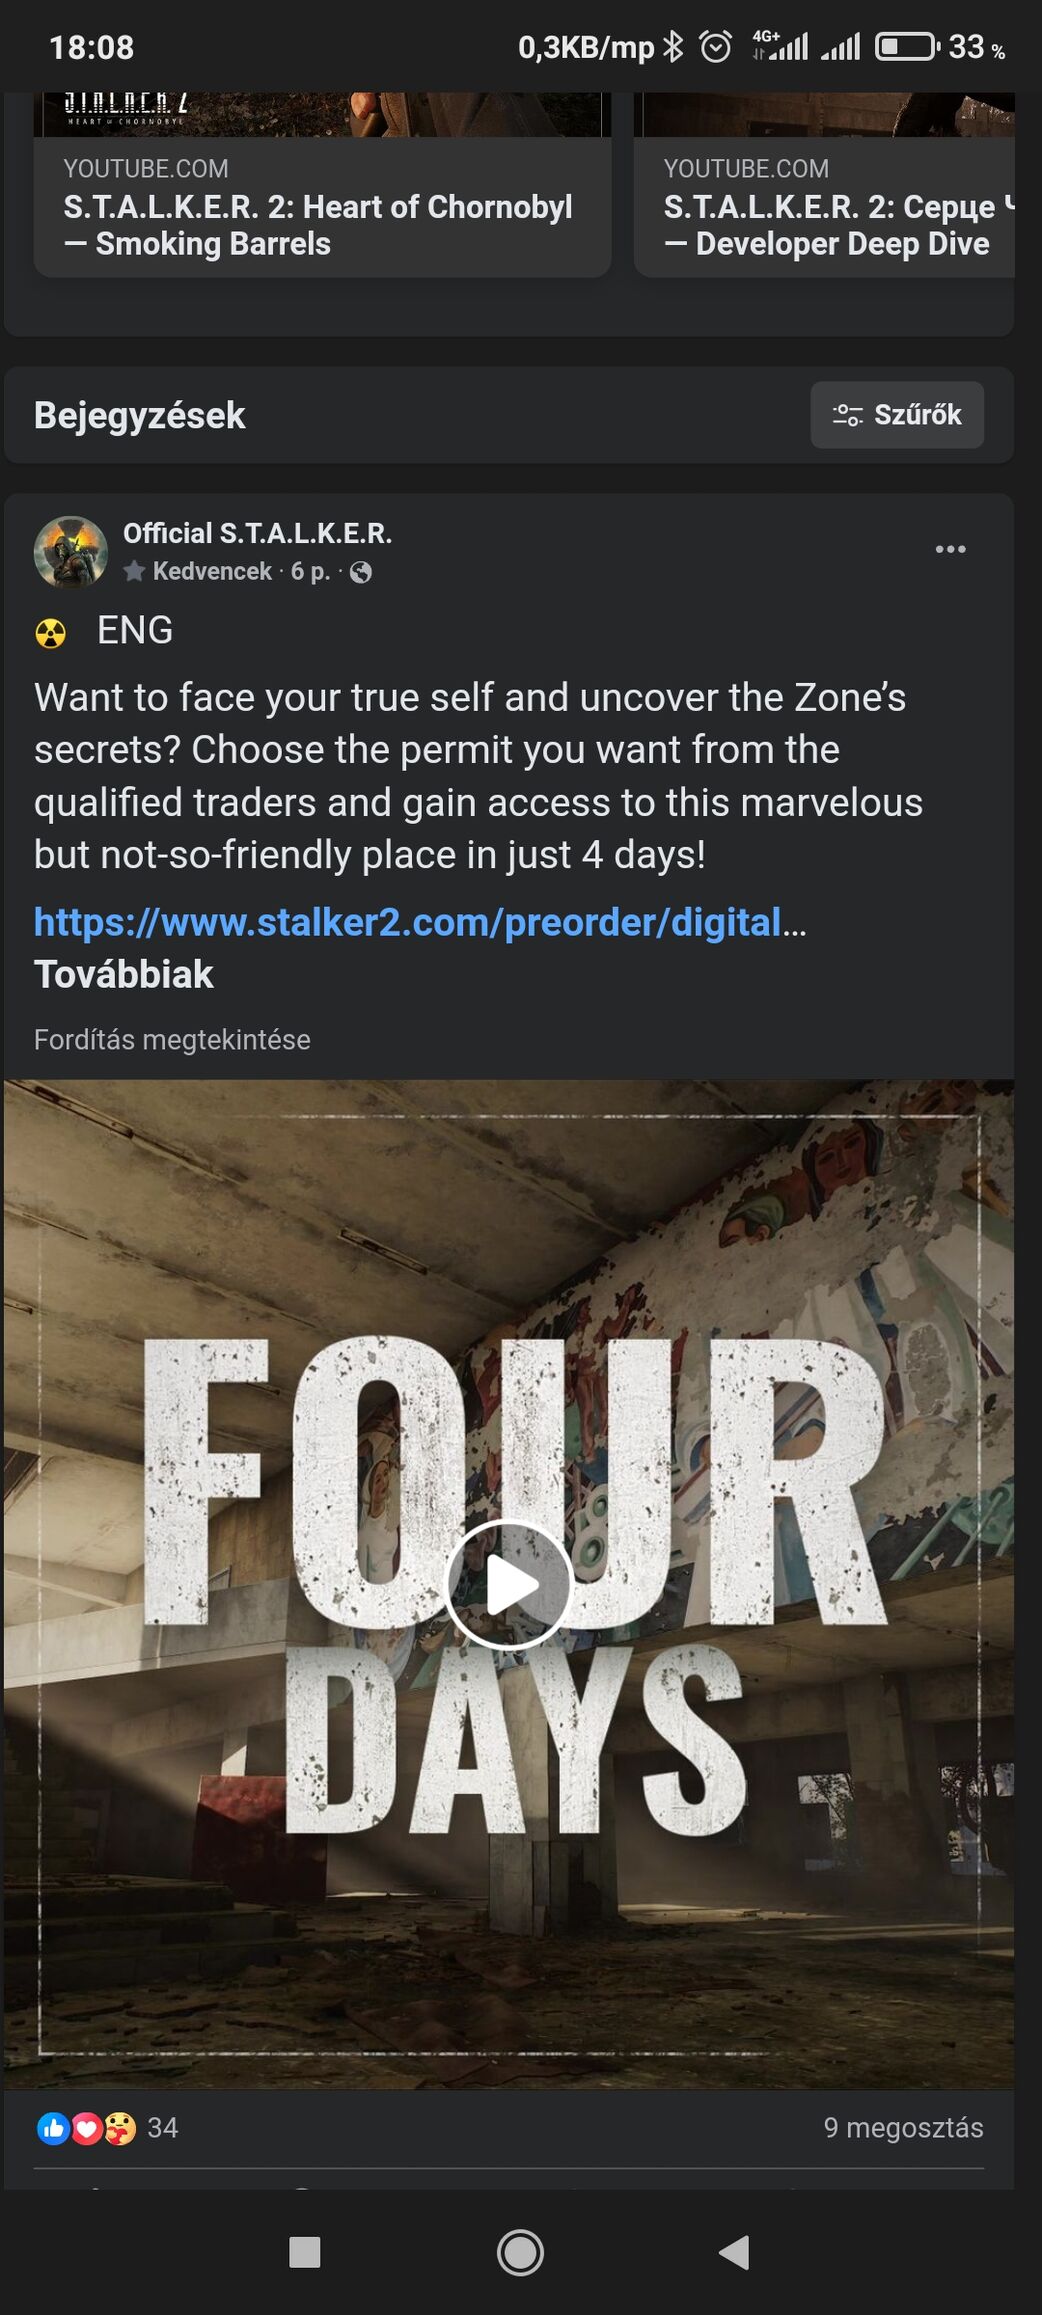
Task: Tap the blue like reaction icon
Action: 53,2128
